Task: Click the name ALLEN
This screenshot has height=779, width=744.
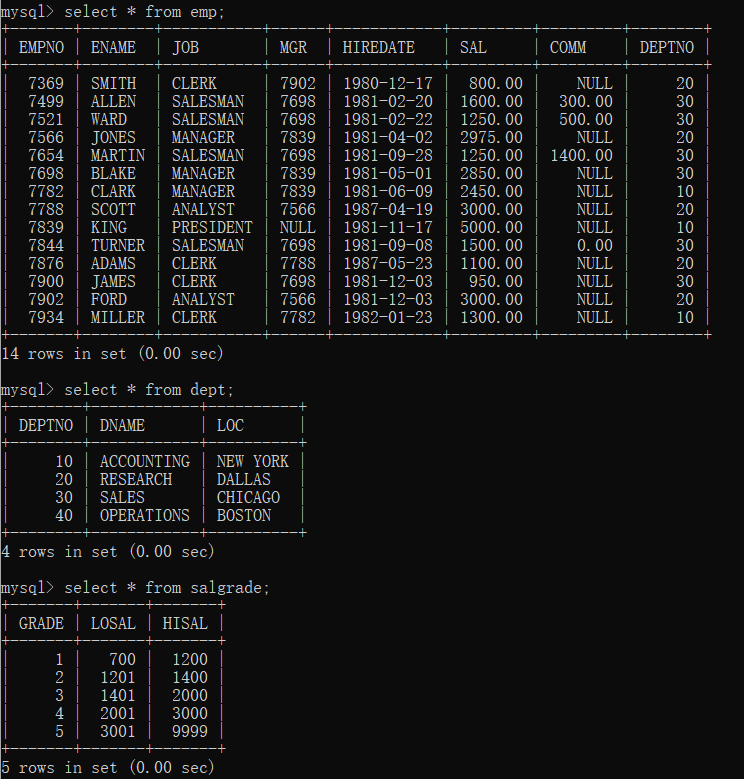Action: tap(113, 101)
